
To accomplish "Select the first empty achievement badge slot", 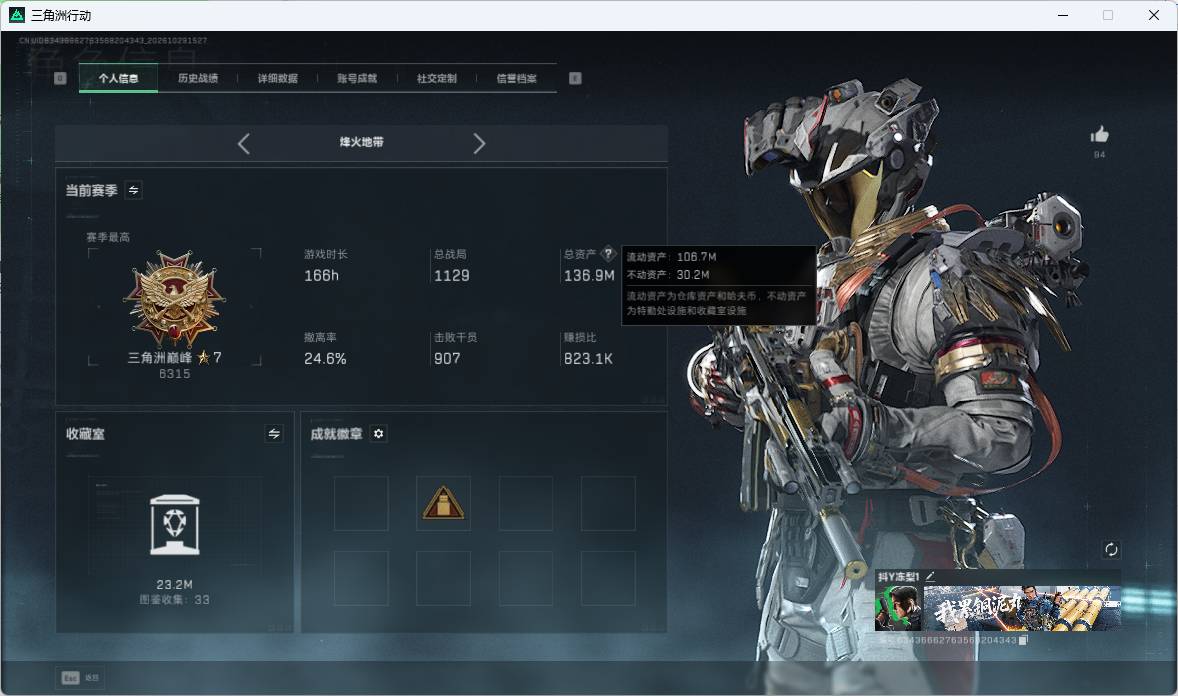I will [361, 503].
